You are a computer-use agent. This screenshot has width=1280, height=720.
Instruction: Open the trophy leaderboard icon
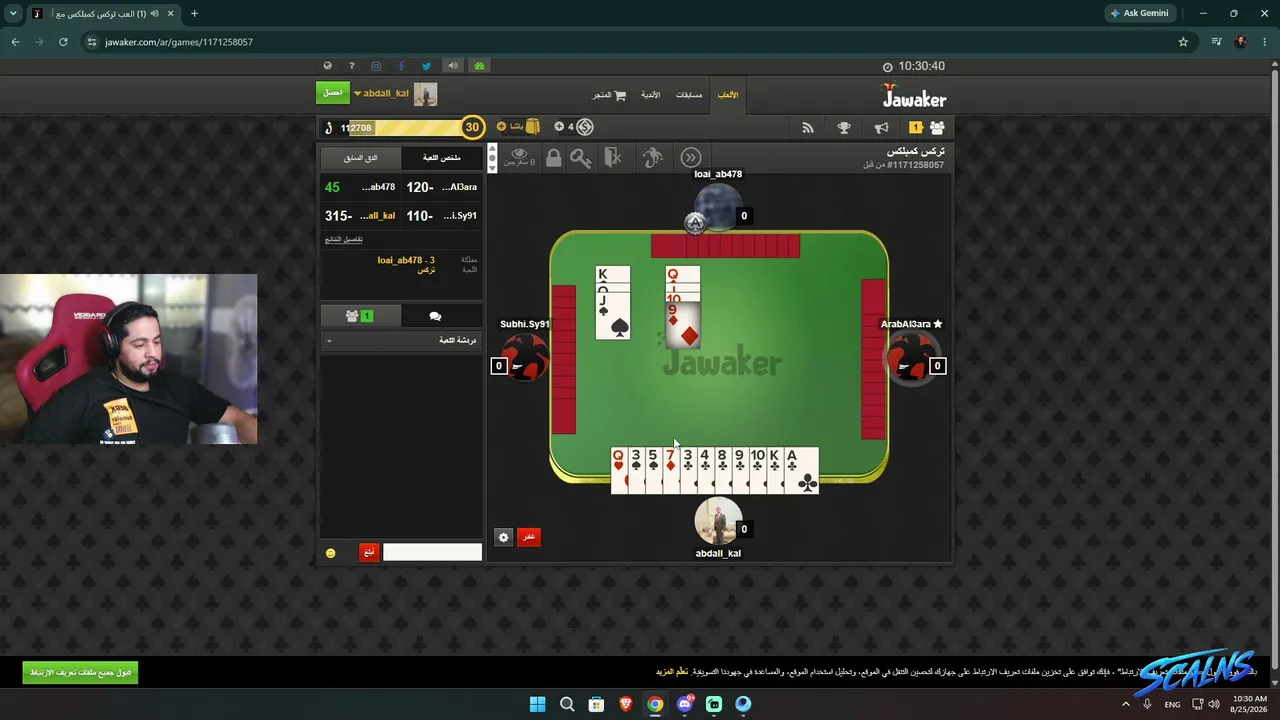coord(844,128)
